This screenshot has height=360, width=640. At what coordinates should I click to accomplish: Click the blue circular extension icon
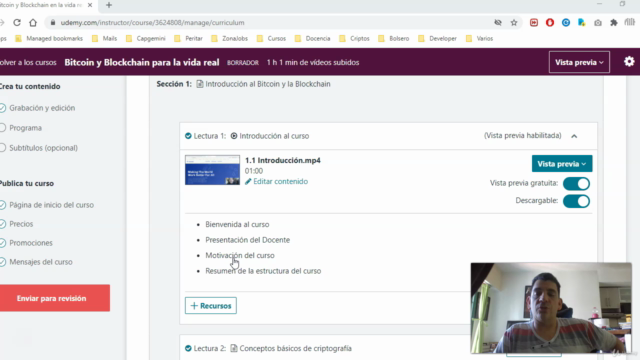(566, 22)
